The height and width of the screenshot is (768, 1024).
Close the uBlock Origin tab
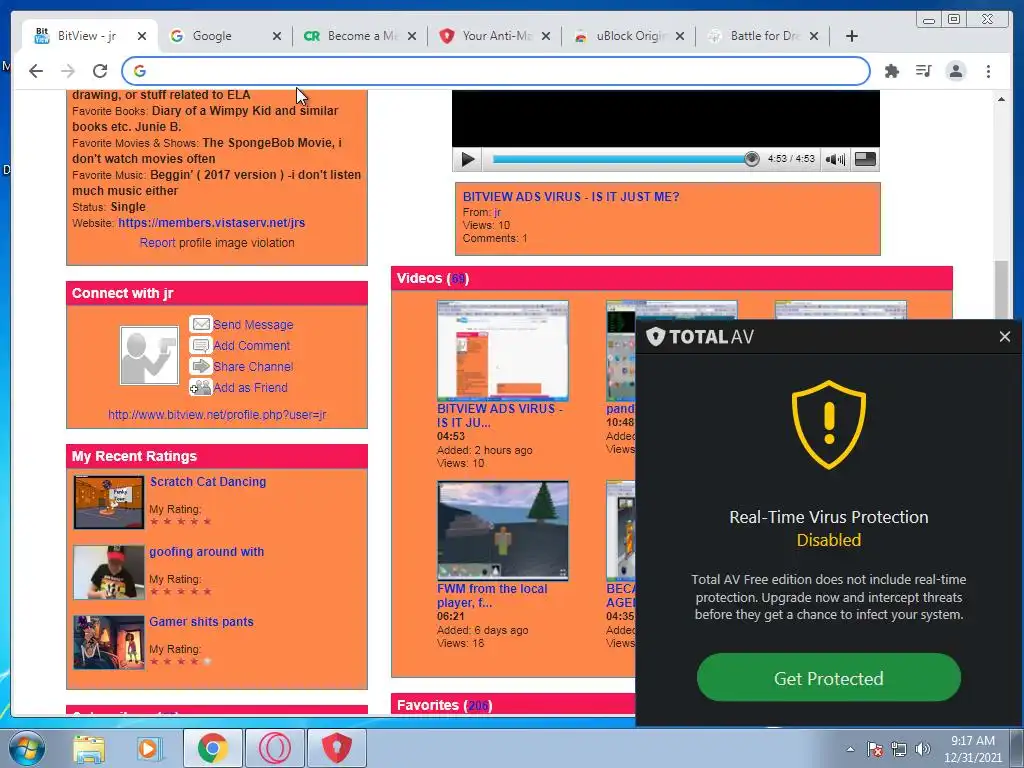click(x=680, y=36)
